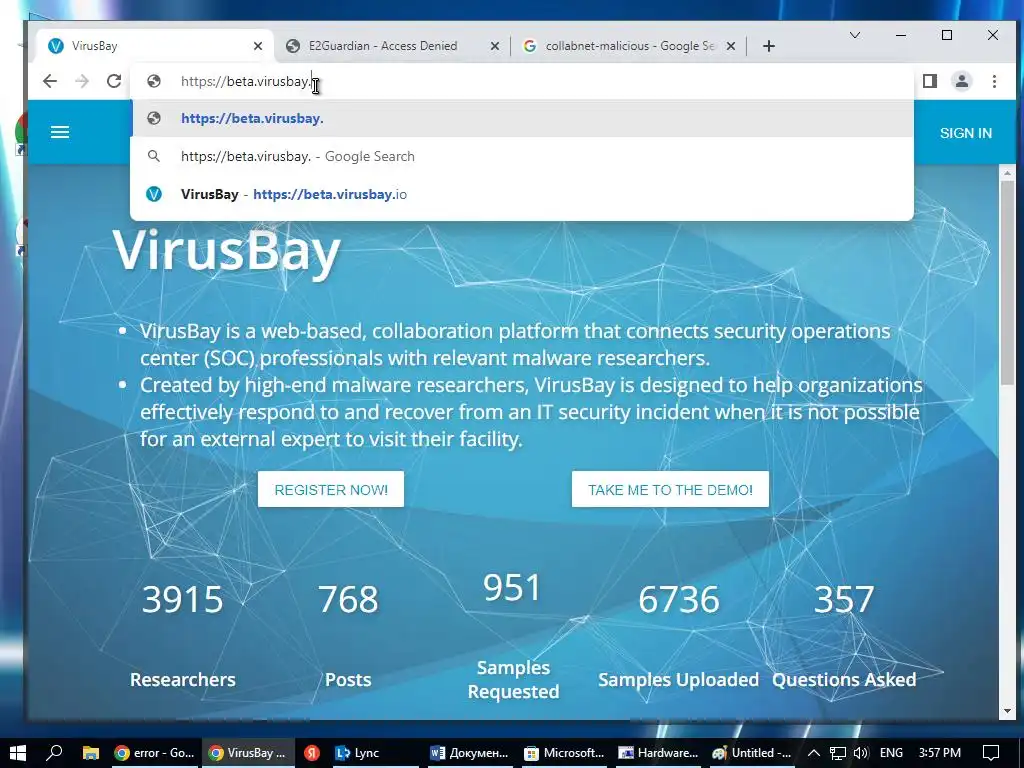Click the 357 Questions Asked count
The image size is (1024, 768).
coord(844,600)
